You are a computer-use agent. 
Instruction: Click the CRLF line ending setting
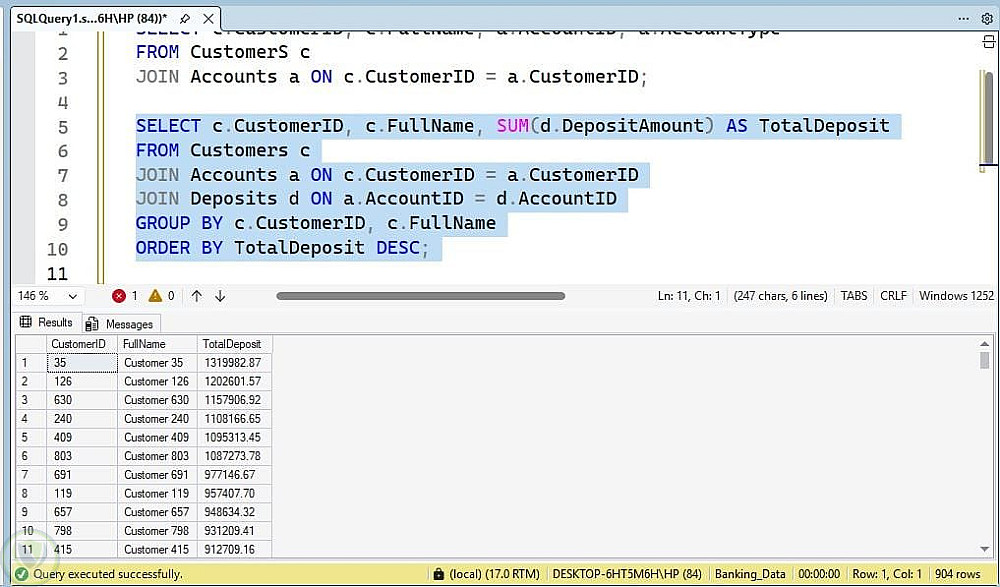893,296
